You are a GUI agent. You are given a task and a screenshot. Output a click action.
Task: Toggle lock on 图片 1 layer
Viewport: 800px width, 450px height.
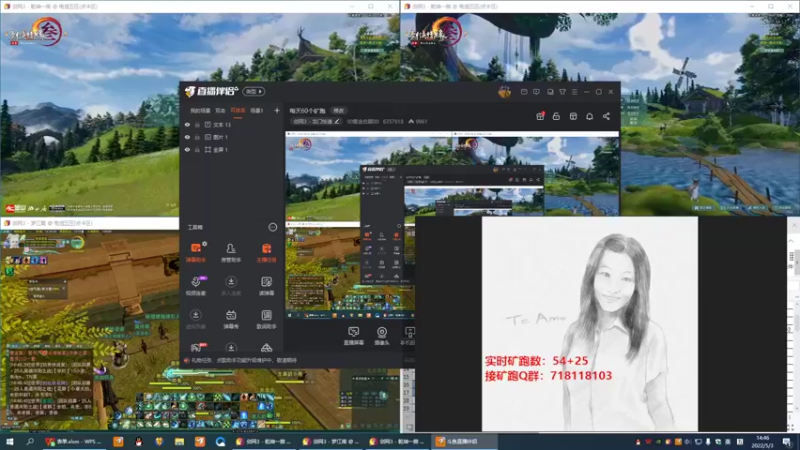(197, 137)
